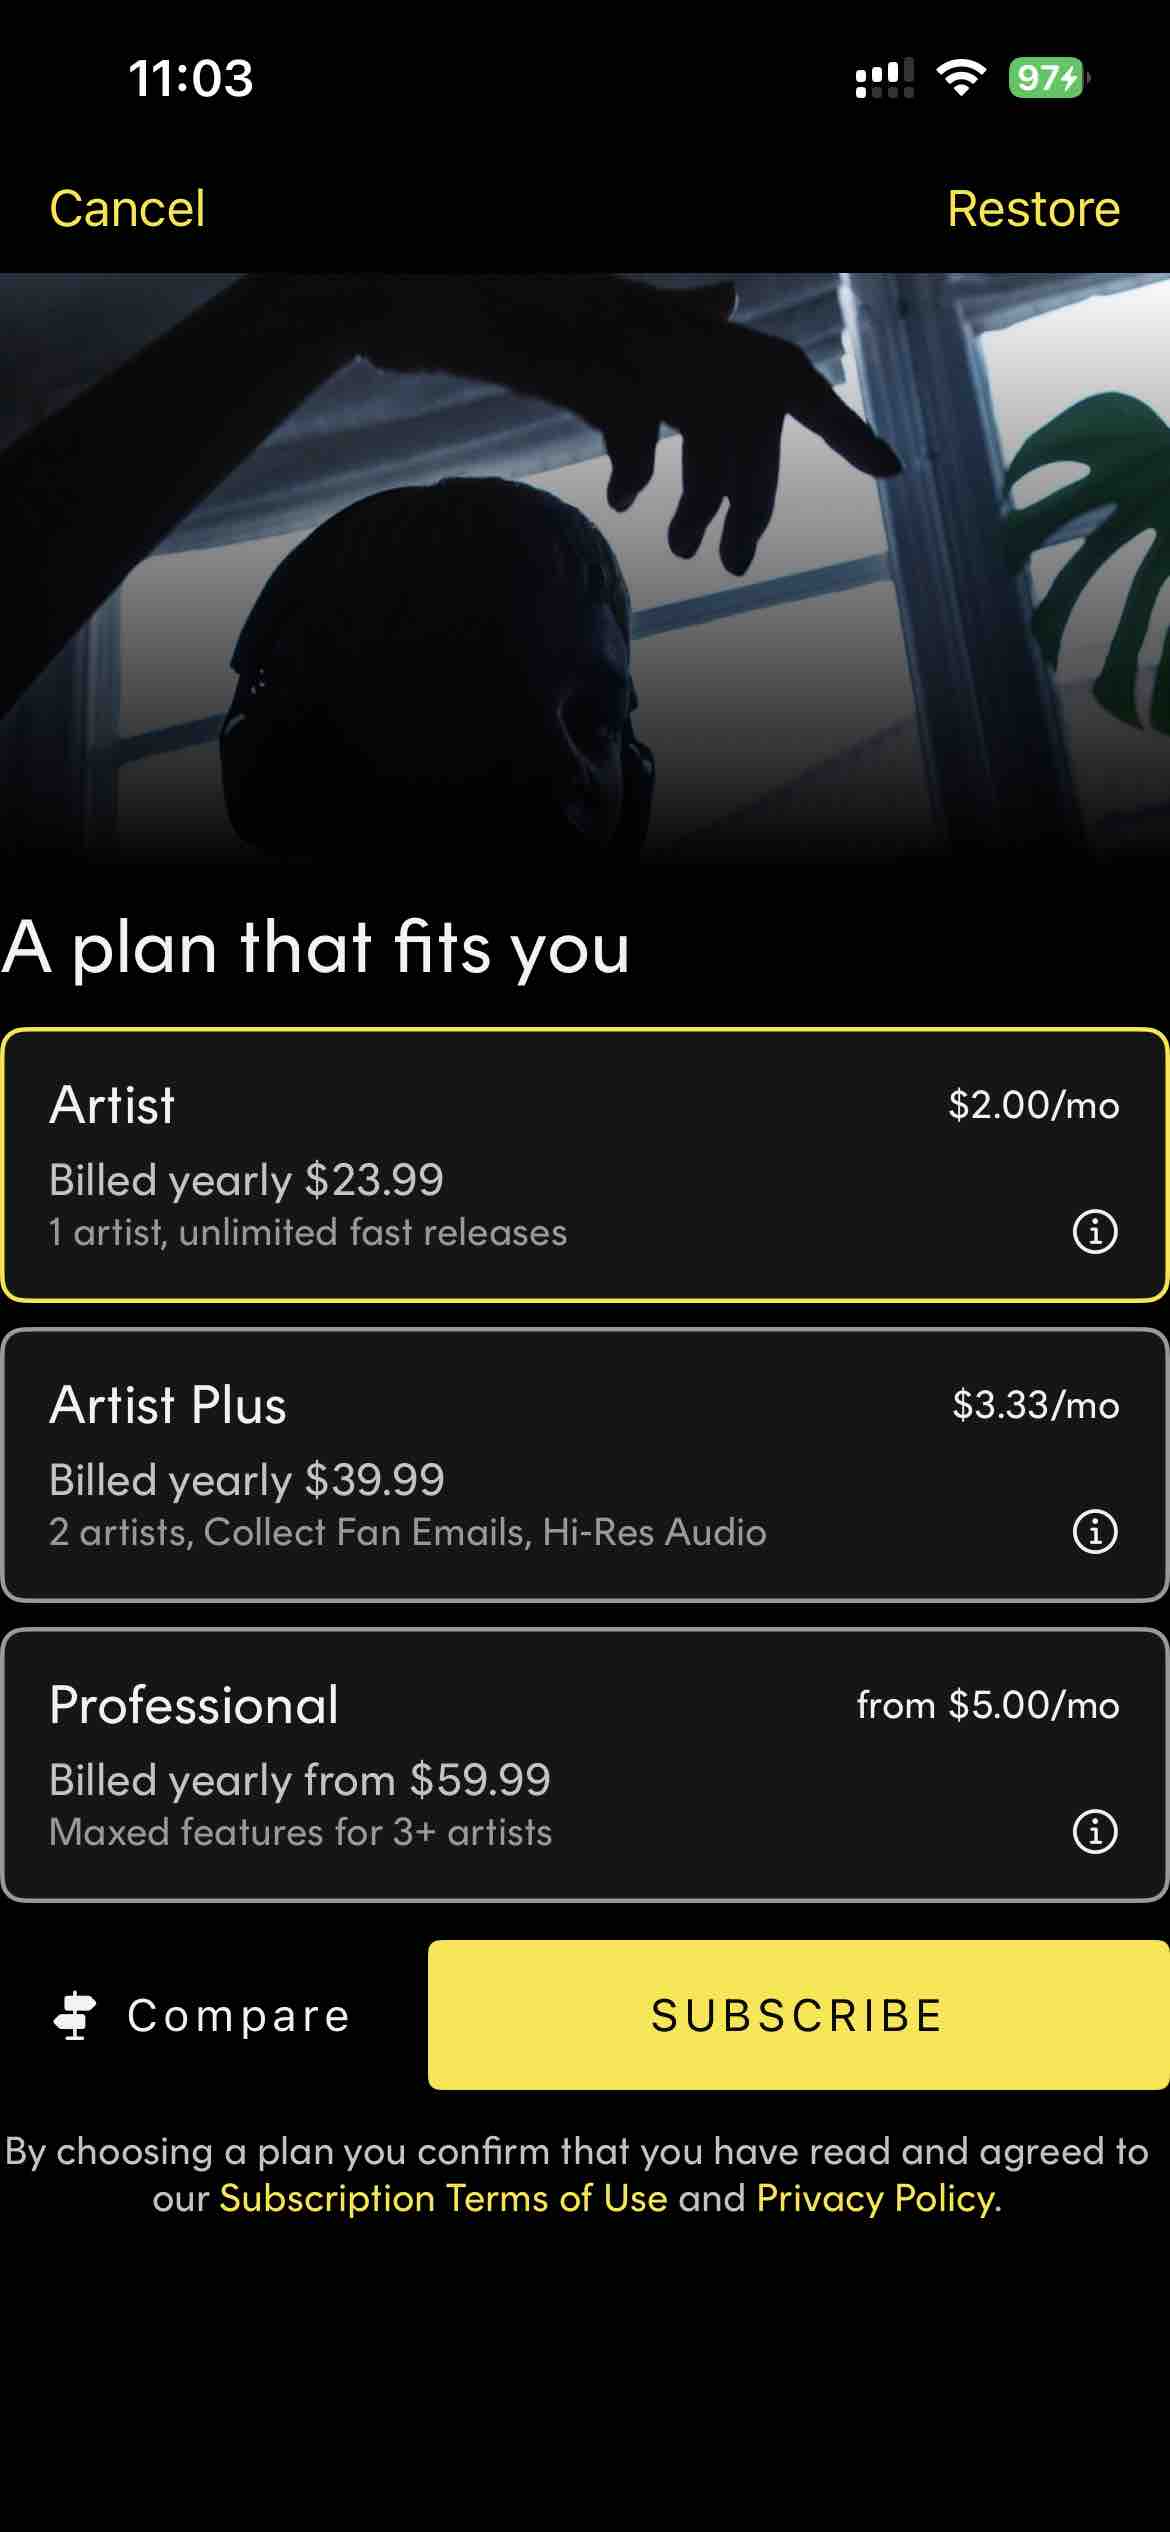
Task: Pick the Professional plan card
Action: [500, 1765]
